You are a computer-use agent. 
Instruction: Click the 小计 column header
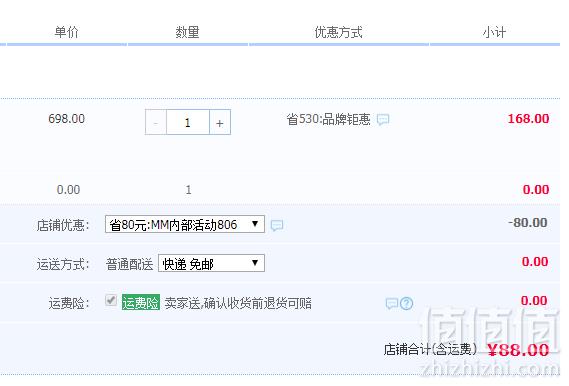point(494,32)
